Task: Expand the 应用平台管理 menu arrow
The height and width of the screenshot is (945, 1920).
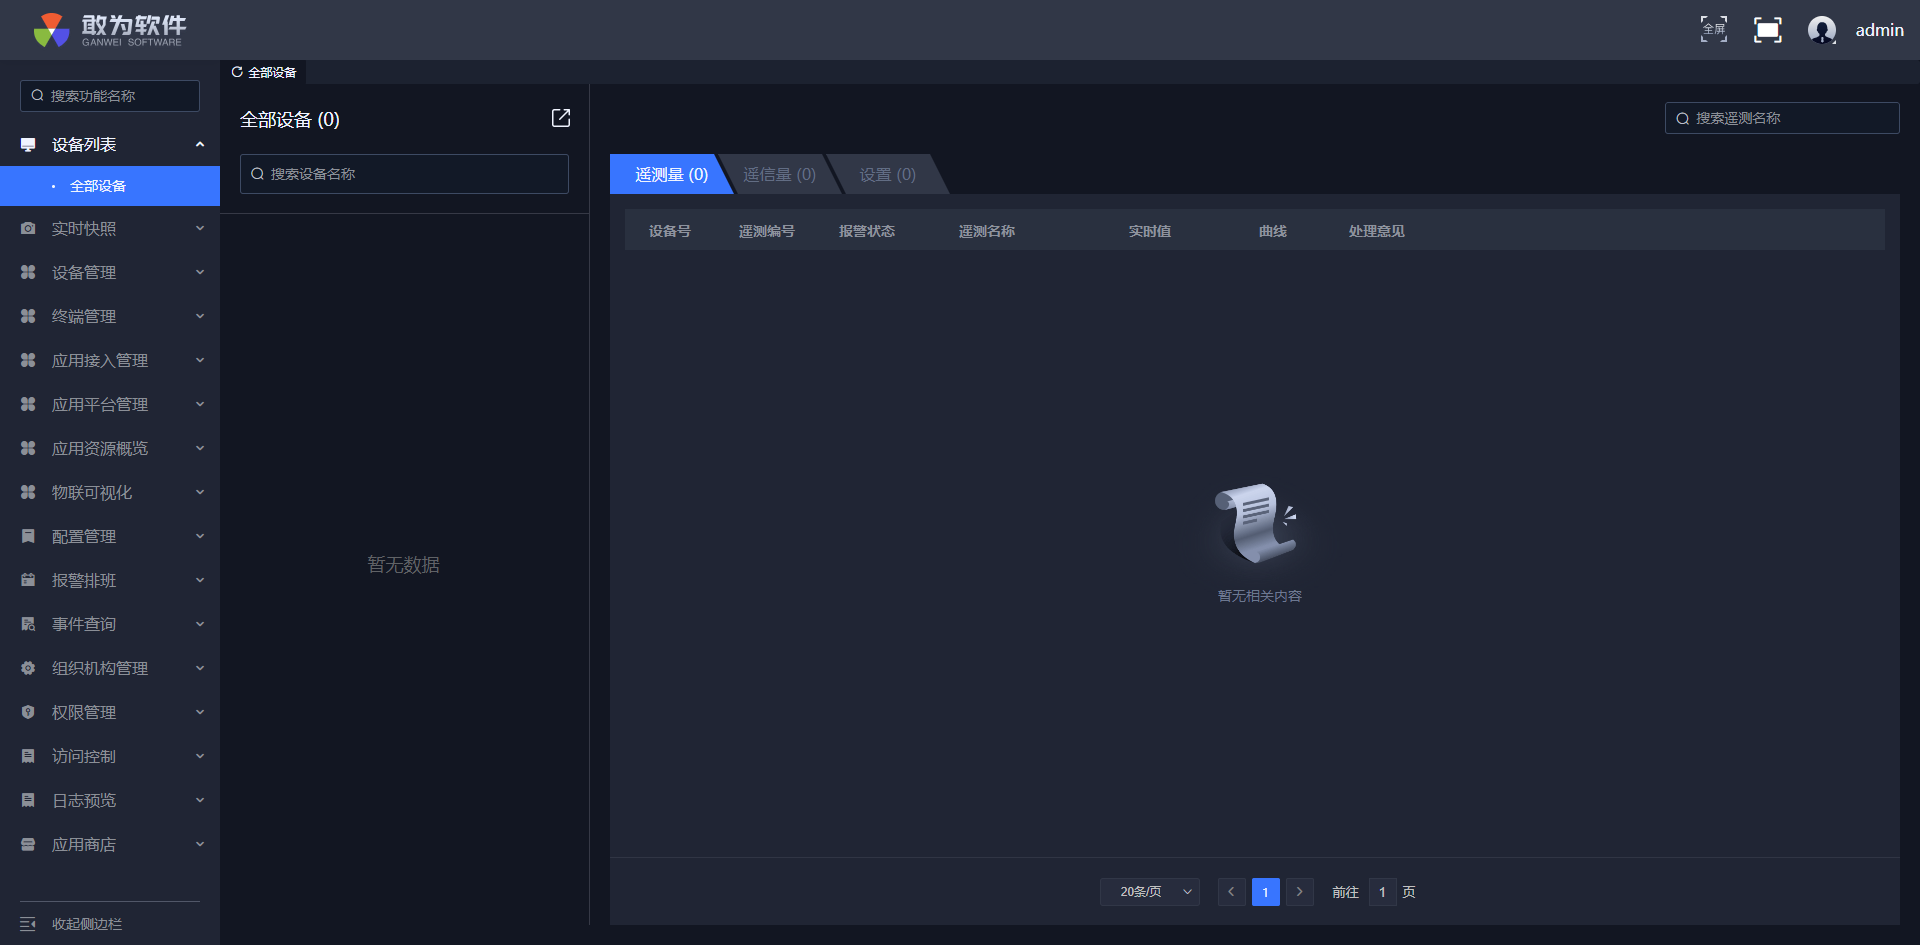Action: coord(200,405)
